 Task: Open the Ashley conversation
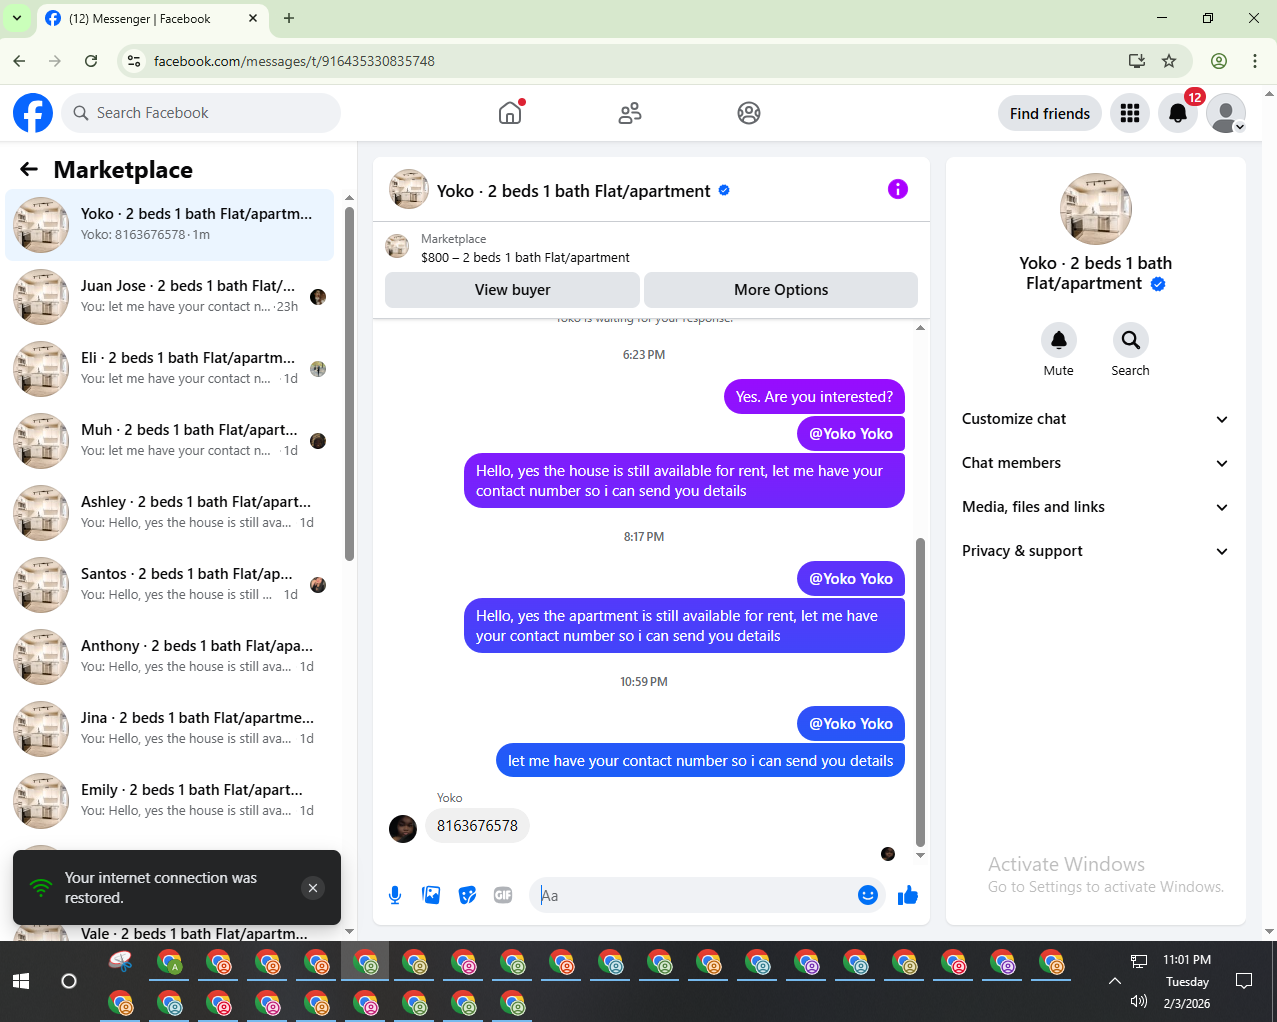tap(170, 512)
